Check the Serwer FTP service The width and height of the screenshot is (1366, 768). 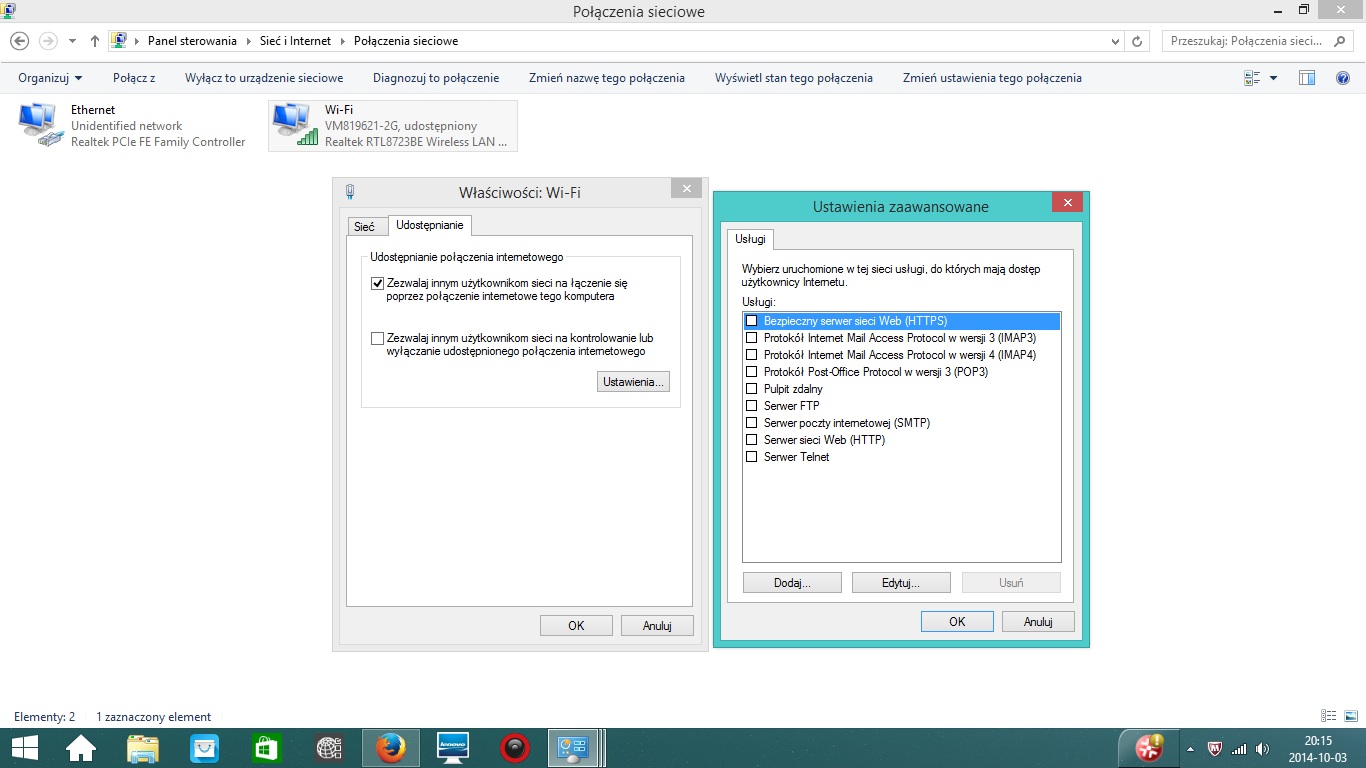[x=752, y=406]
